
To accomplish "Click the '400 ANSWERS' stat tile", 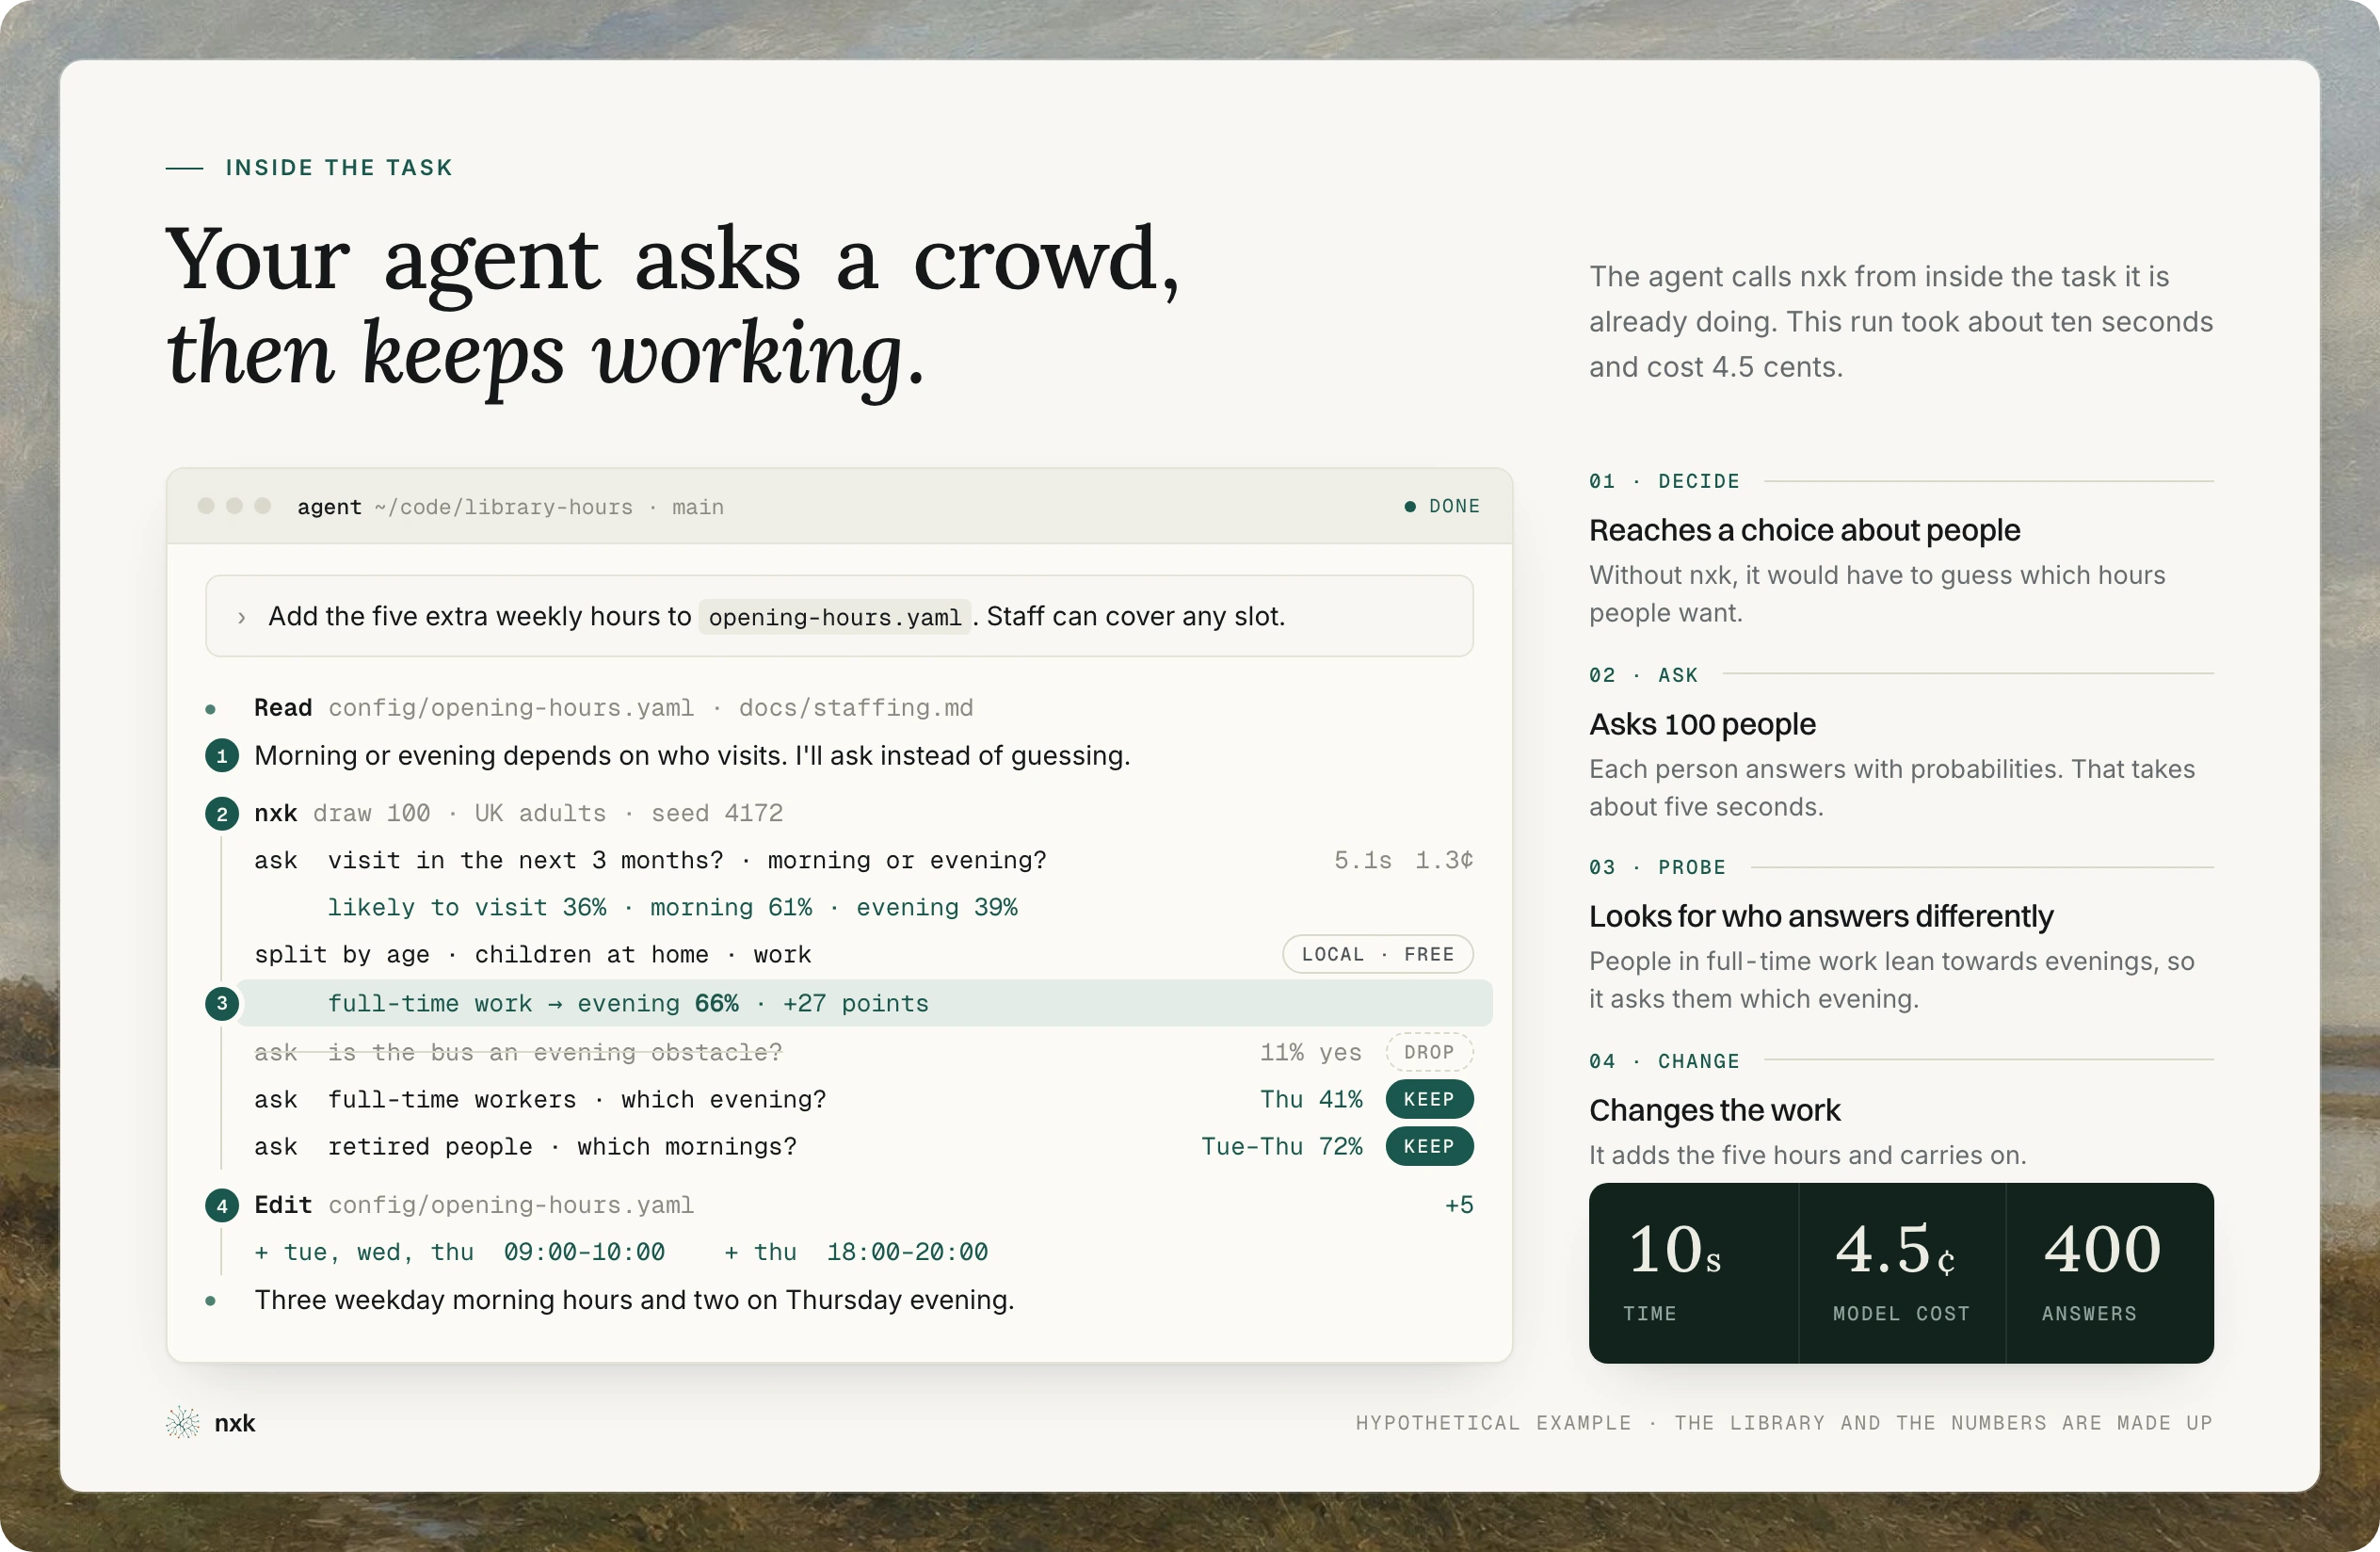I will [x=2110, y=1273].
